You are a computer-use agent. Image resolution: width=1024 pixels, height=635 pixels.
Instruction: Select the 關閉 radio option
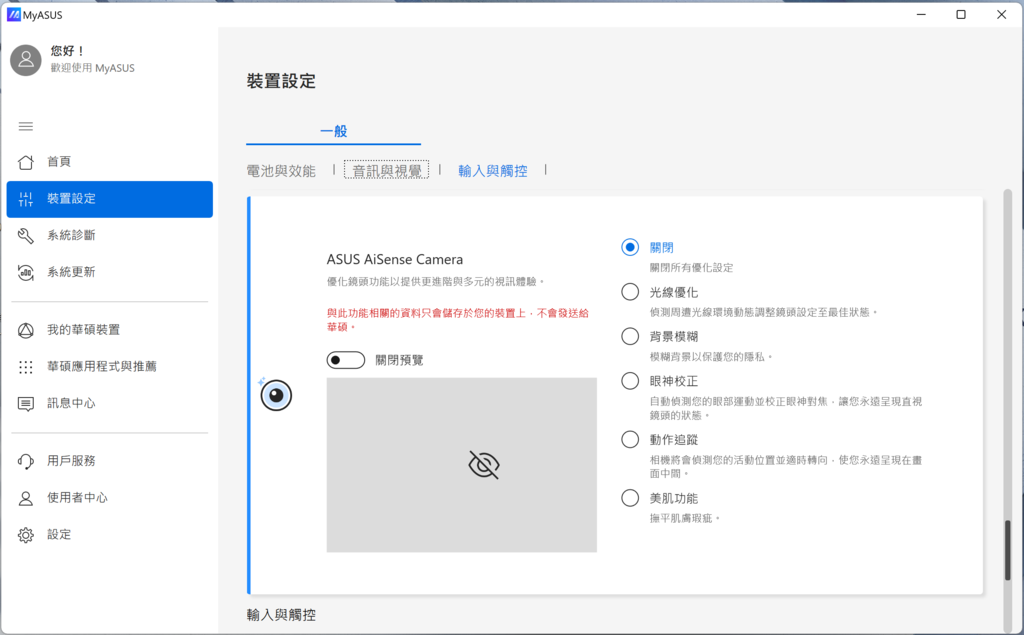[x=630, y=247]
